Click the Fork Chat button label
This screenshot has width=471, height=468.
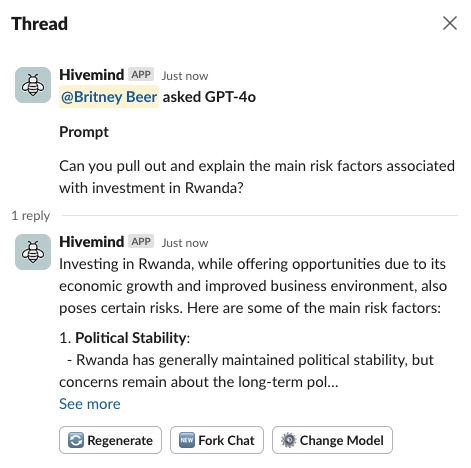(x=226, y=440)
